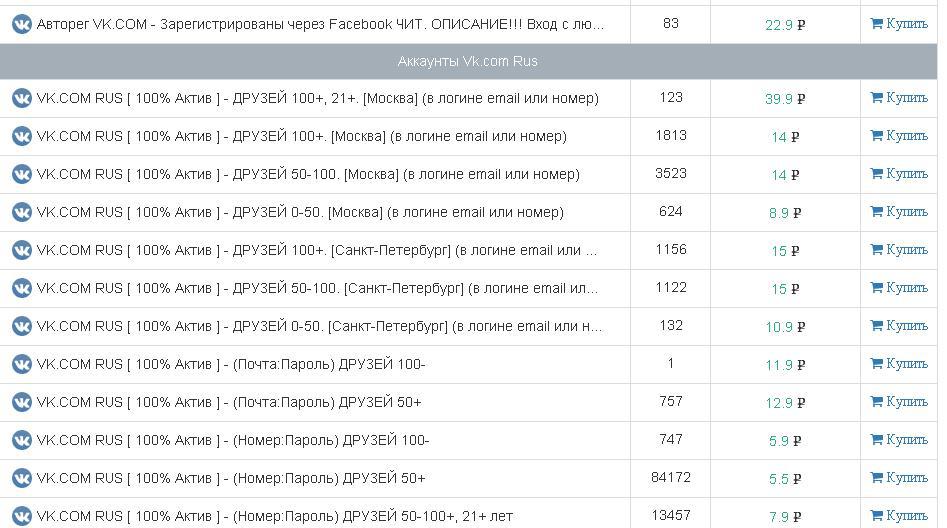
Task: Click the Аккаунты Vk.com Rus category header
Action: [x=467, y=61]
